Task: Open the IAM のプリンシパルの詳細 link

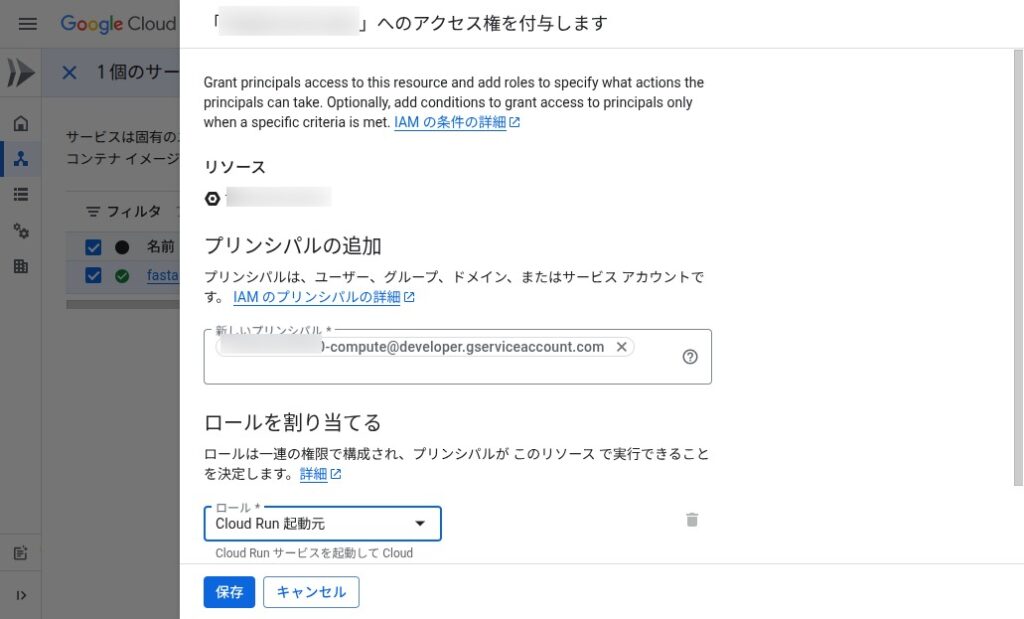Action: click(x=323, y=297)
